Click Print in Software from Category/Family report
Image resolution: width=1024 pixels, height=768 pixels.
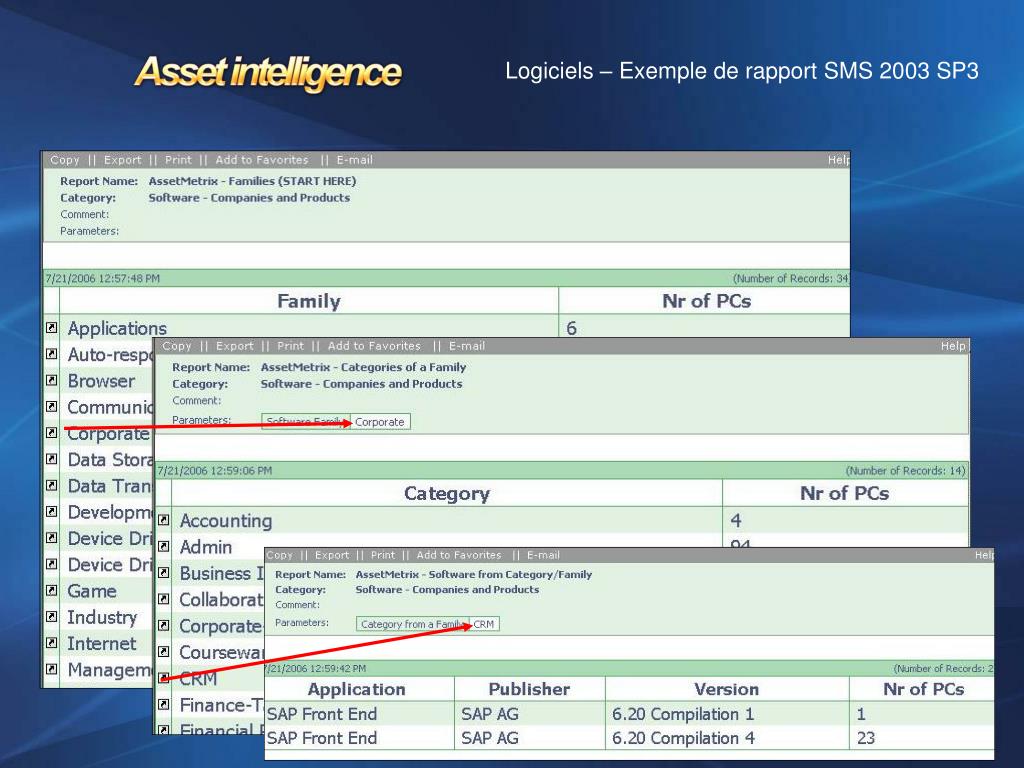pos(383,555)
